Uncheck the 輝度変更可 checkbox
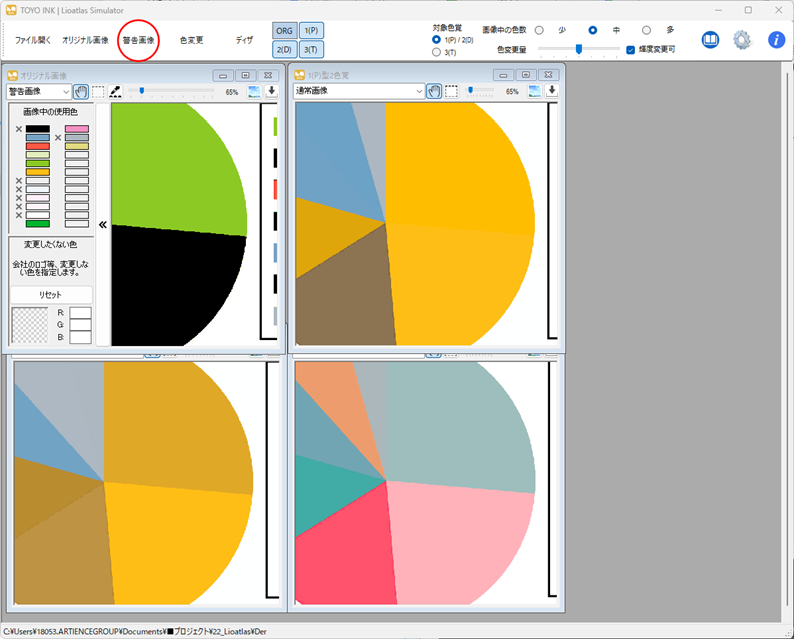 coord(631,49)
